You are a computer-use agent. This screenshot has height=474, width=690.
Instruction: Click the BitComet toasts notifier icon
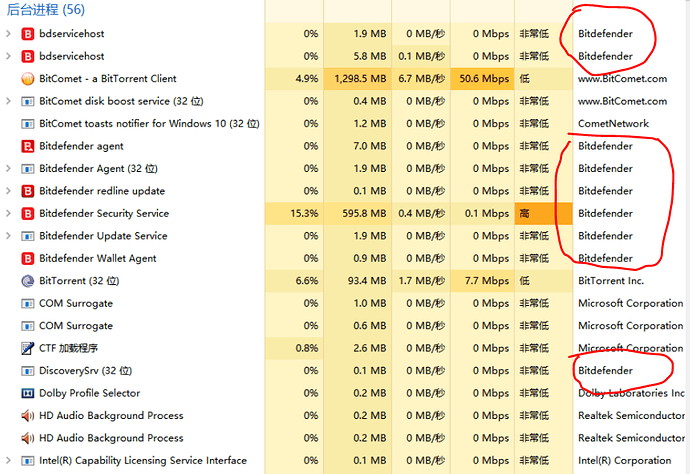(x=27, y=124)
